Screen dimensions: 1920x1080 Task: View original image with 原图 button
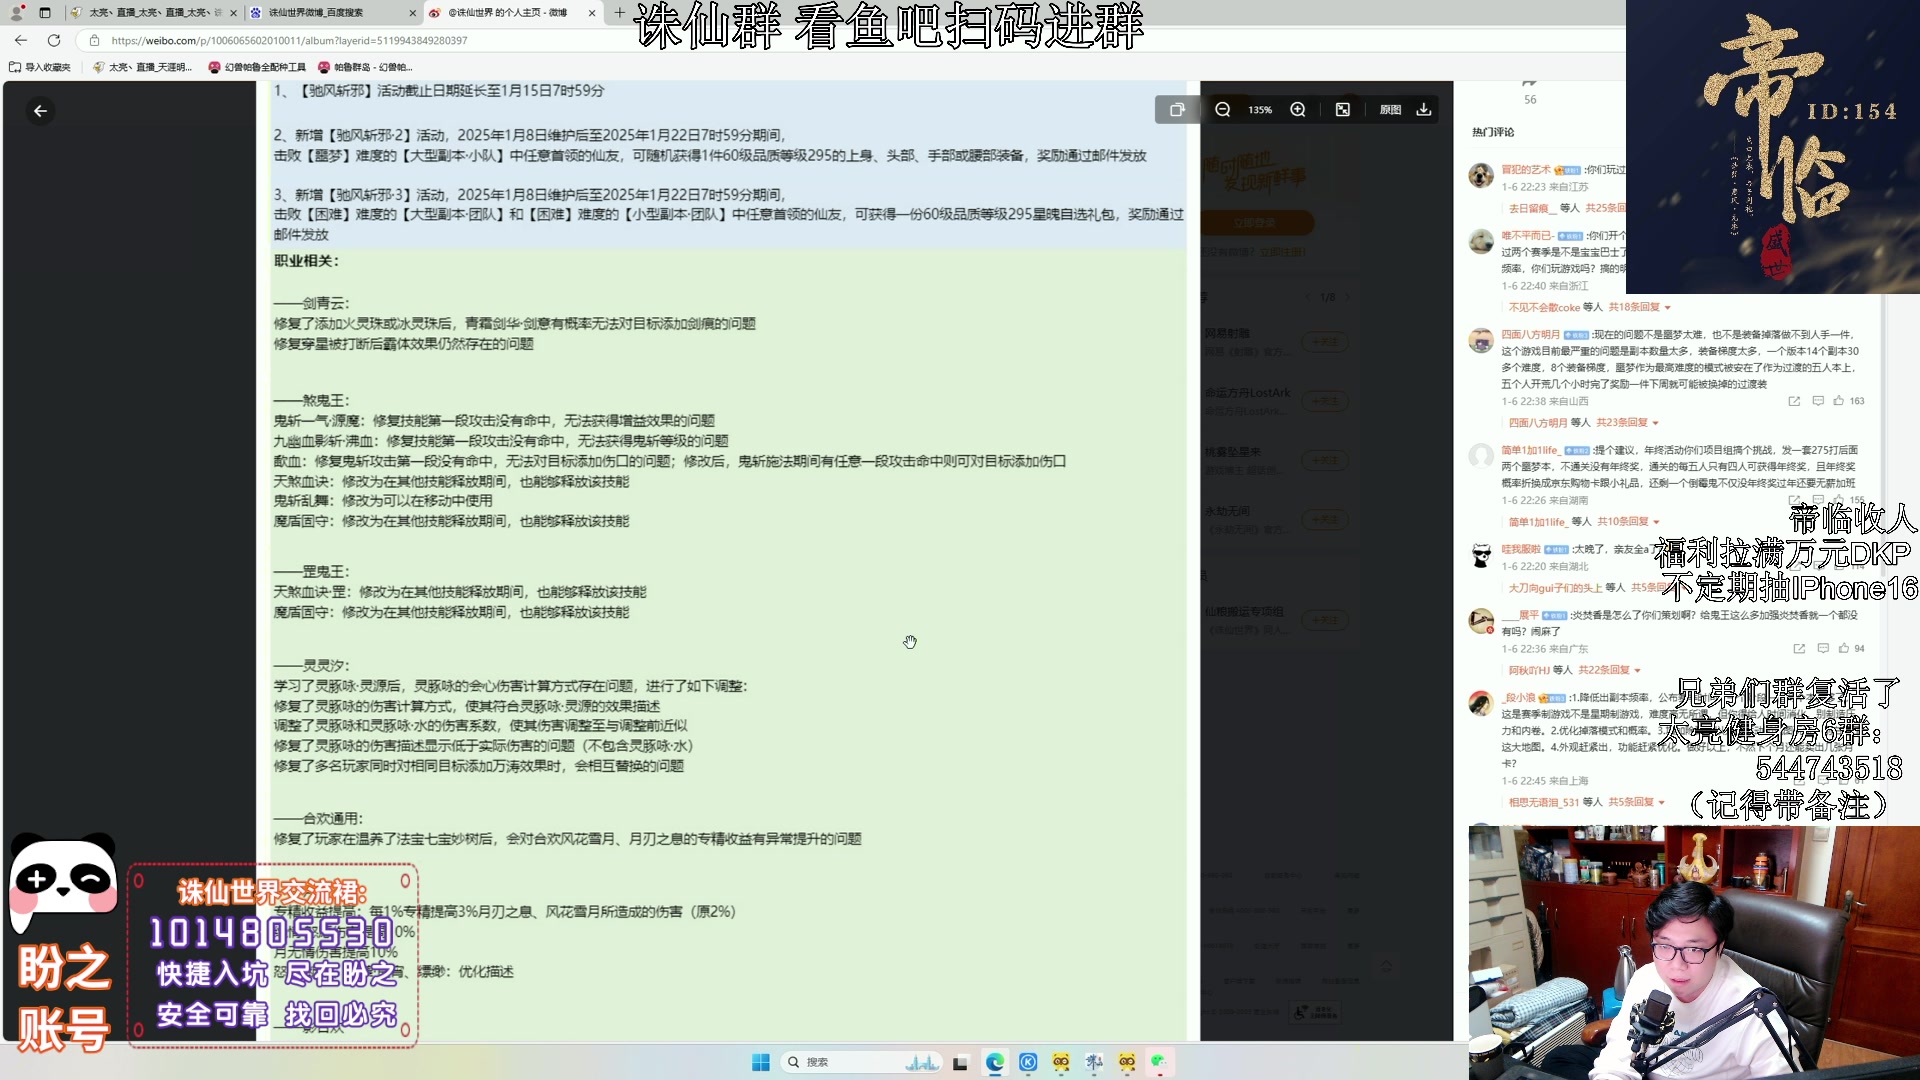point(1390,110)
